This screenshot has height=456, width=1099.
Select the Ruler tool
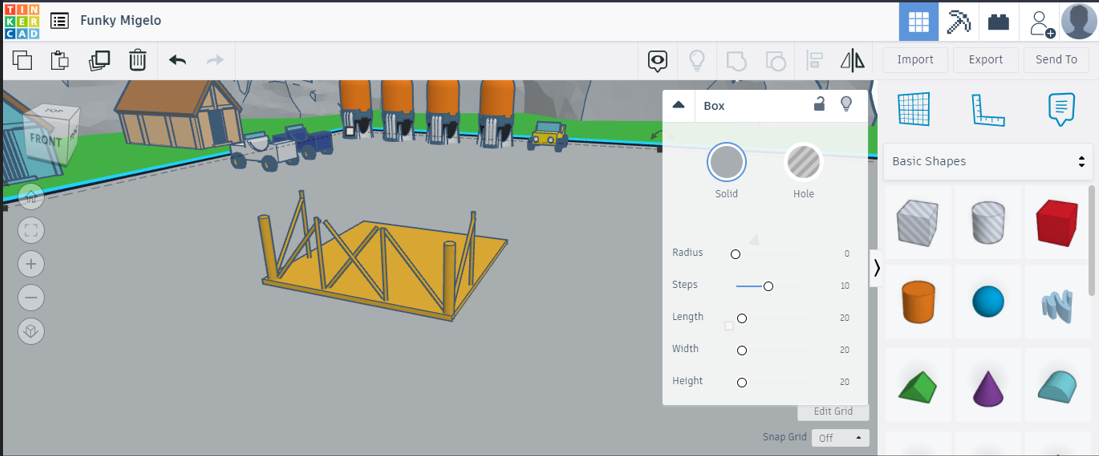[988, 110]
